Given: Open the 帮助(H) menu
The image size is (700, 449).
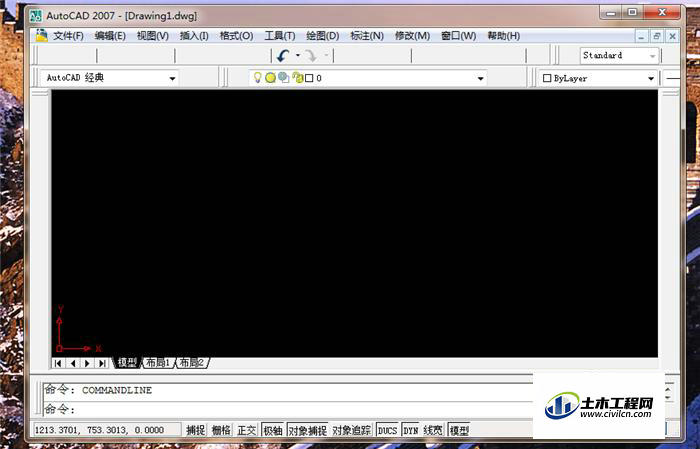Looking at the screenshot, I should pyautogui.click(x=504, y=36).
